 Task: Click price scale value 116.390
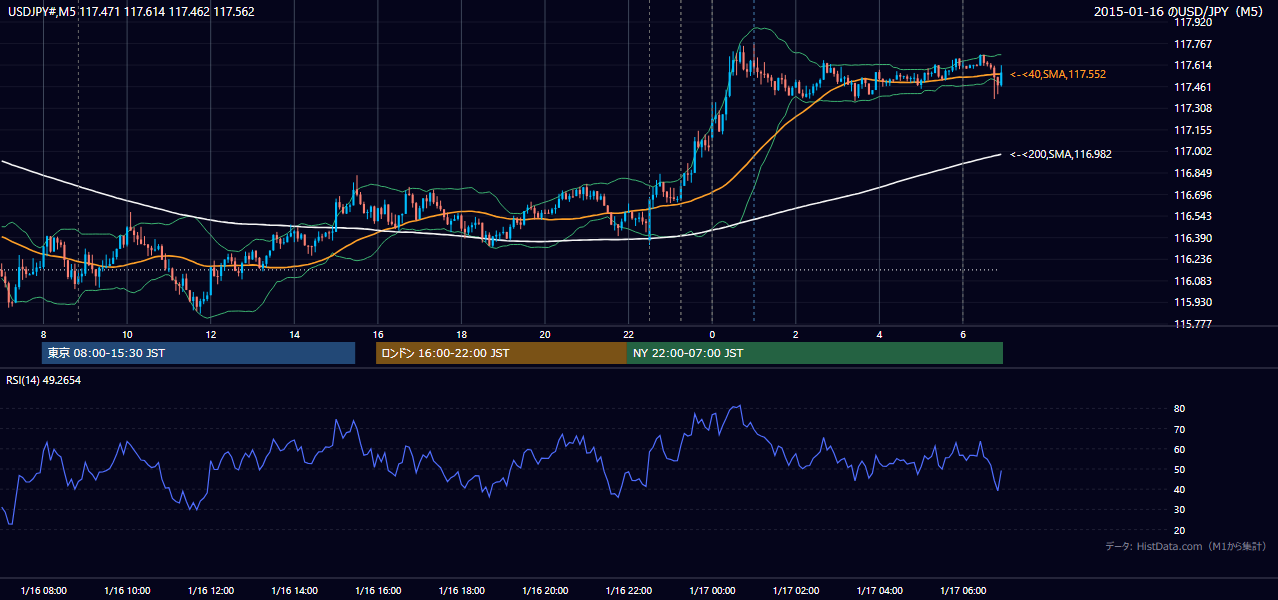(x=1193, y=238)
